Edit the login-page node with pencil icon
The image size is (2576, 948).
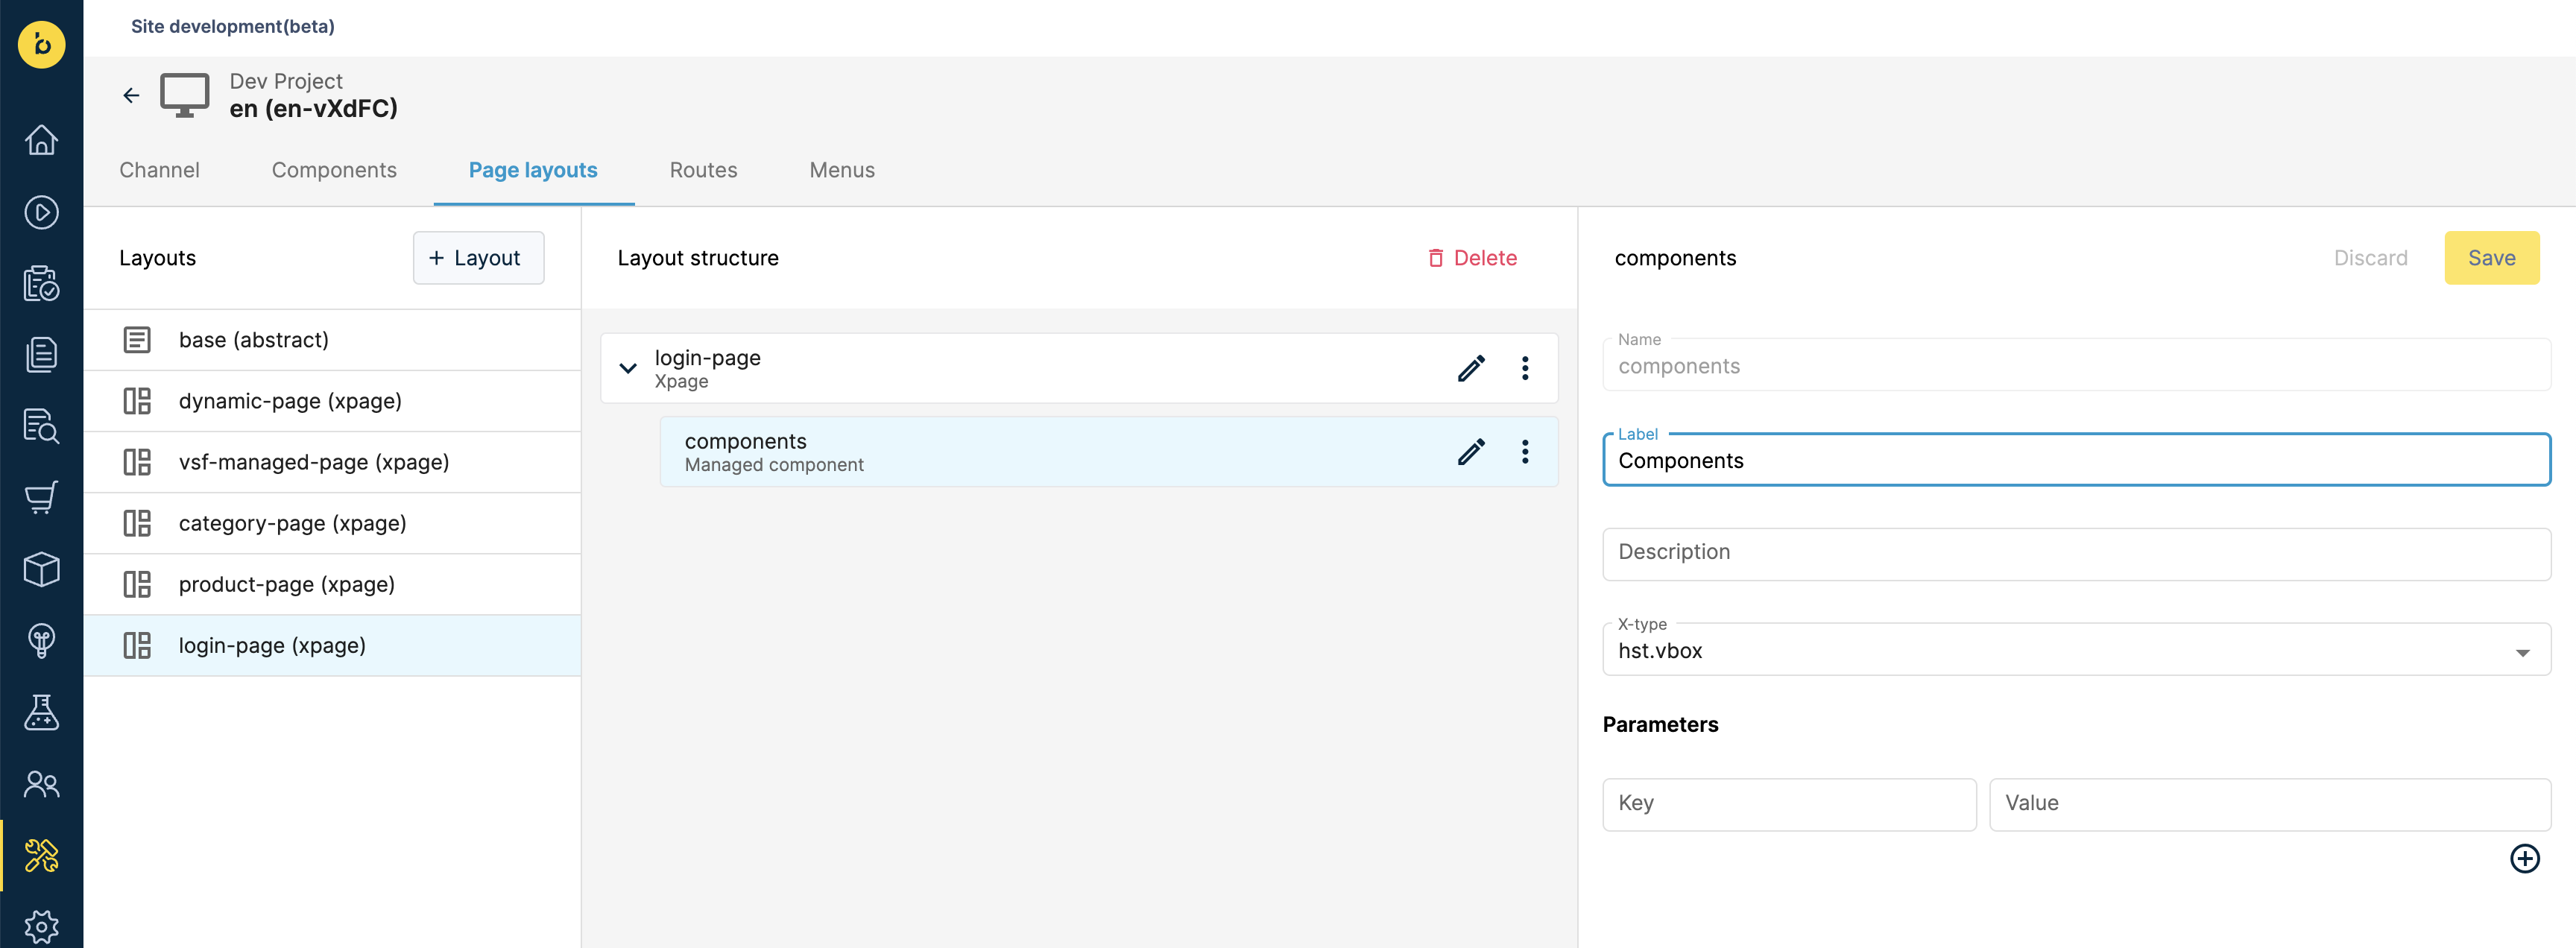[x=1471, y=368]
